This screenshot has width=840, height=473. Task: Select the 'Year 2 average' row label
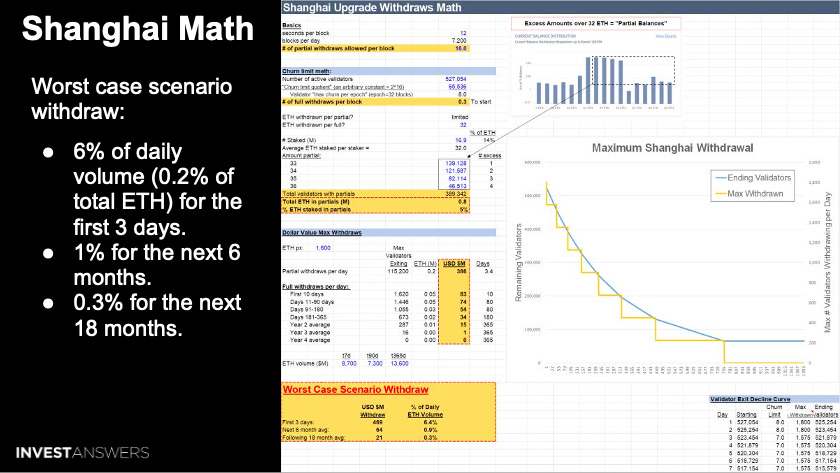pyautogui.click(x=310, y=325)
